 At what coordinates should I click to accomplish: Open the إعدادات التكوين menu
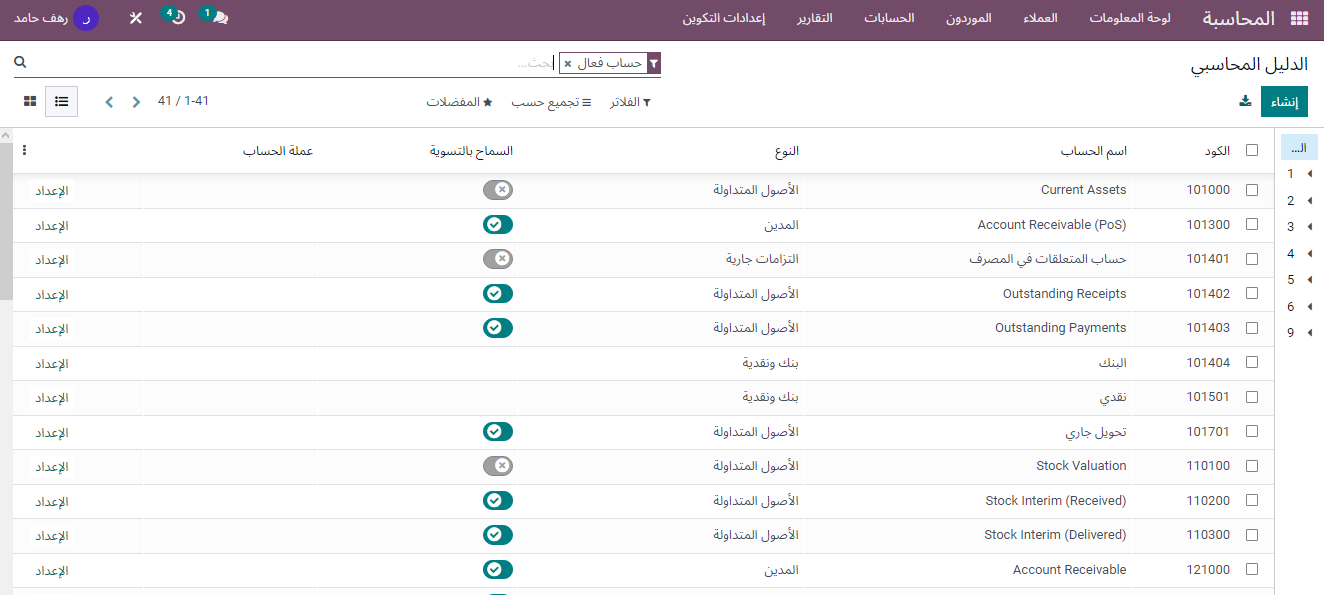tap(723, 19)
